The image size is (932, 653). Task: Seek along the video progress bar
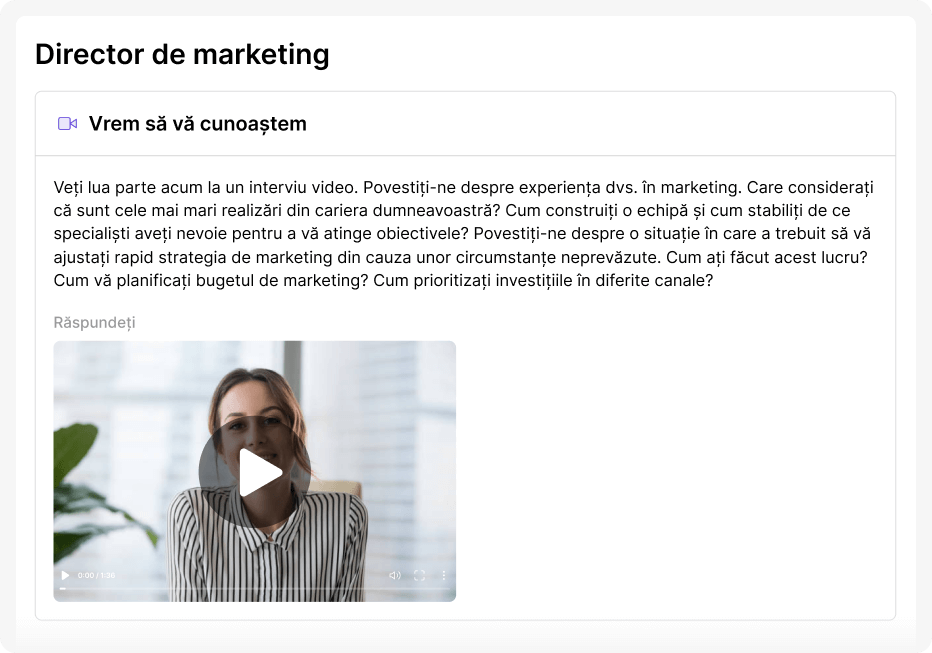254,589
